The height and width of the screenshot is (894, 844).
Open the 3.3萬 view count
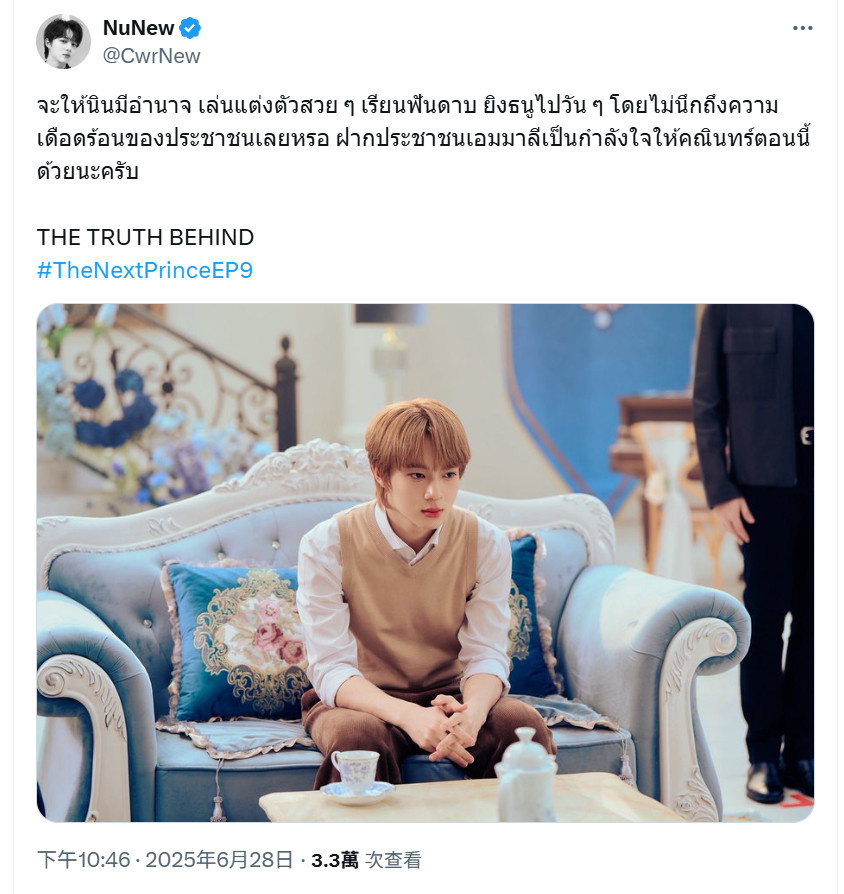(x=335, y=860)
